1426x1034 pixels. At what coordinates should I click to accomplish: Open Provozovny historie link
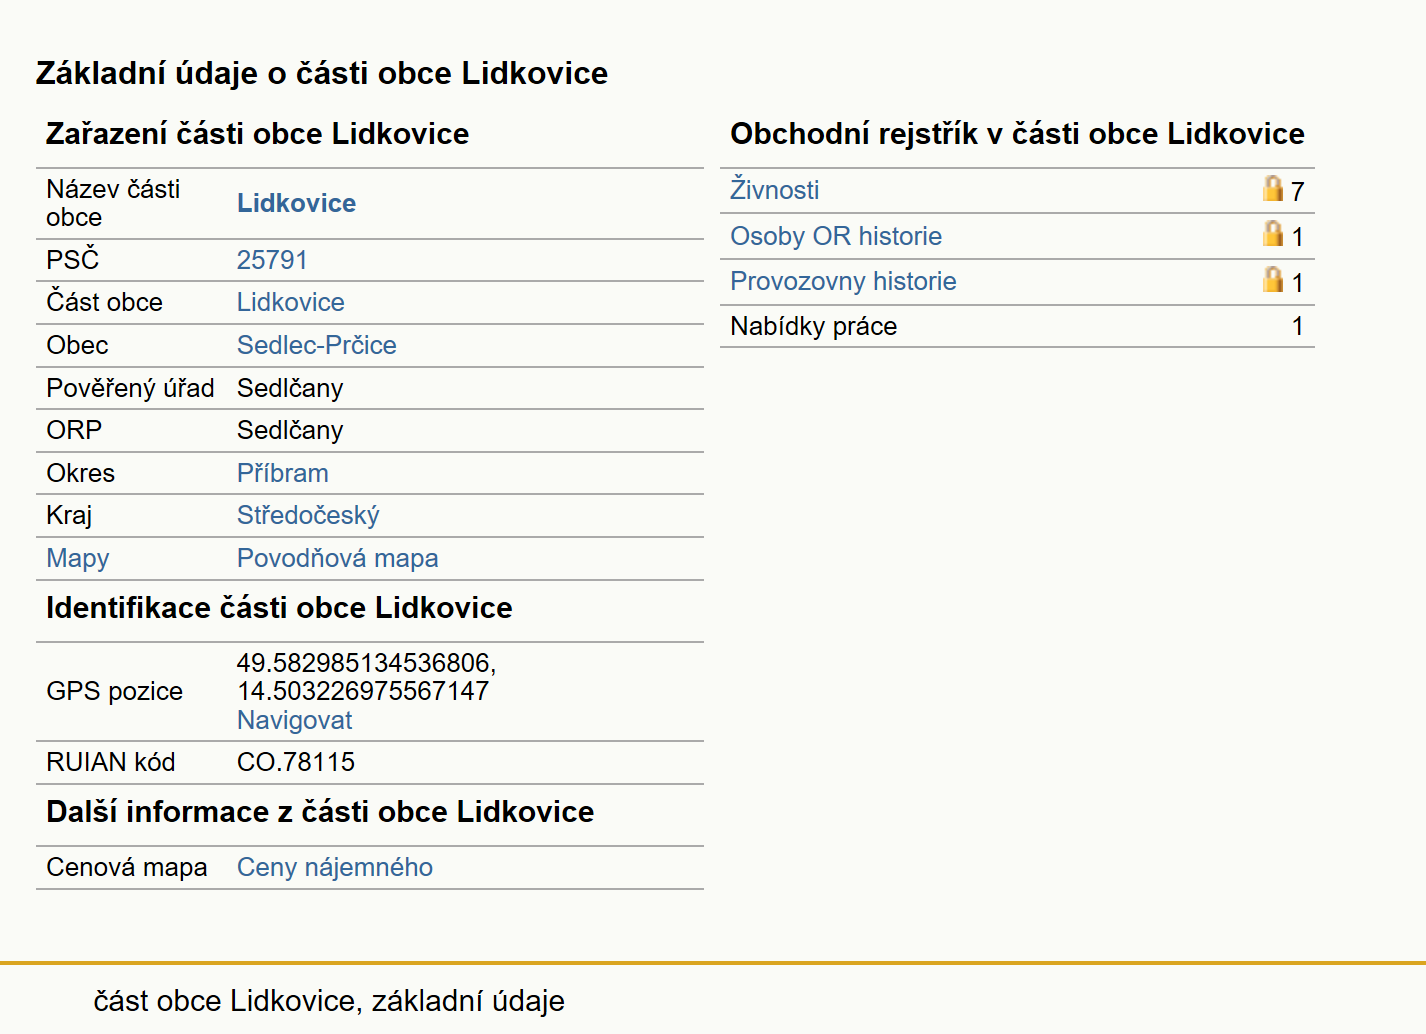coord(843,281)
